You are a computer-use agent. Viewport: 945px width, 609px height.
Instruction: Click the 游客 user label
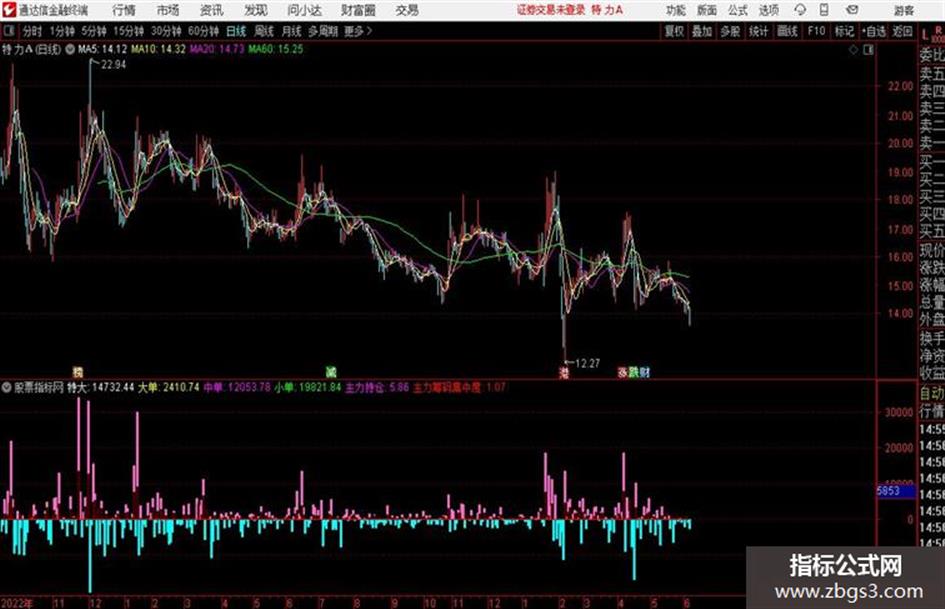[x=903, y=10]
